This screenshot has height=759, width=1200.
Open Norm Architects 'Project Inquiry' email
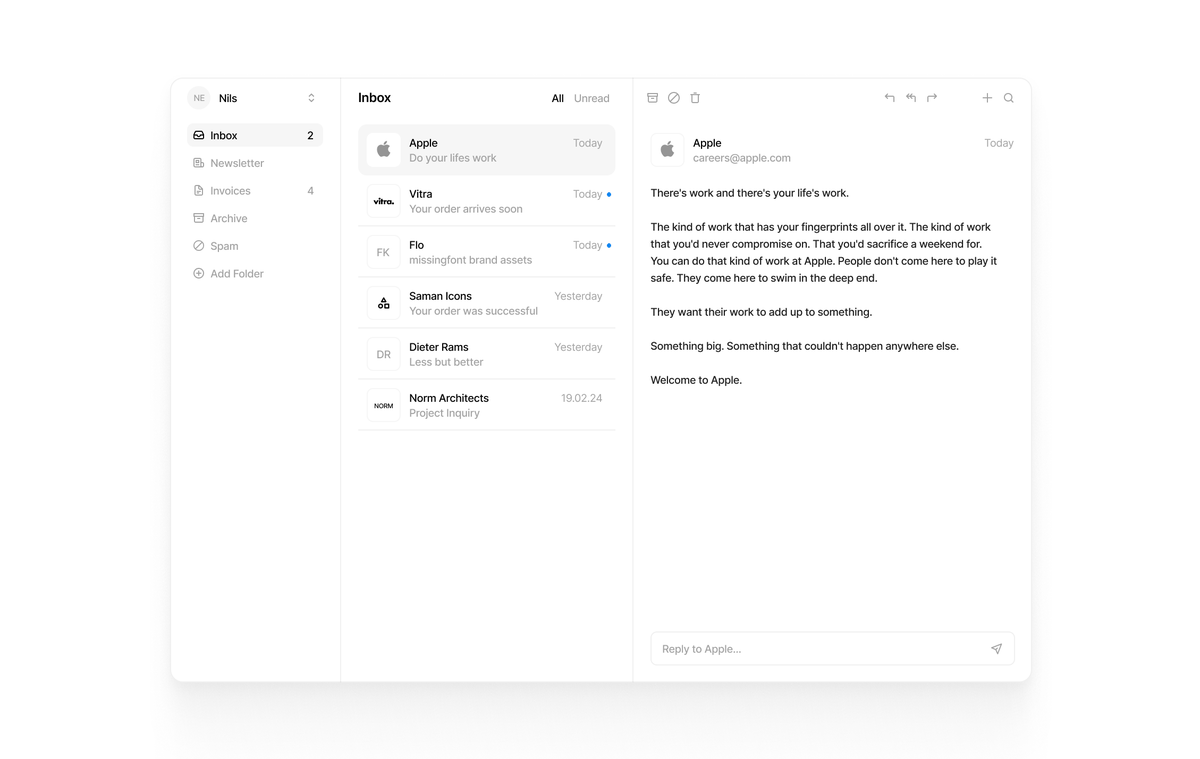click(486, 405)
